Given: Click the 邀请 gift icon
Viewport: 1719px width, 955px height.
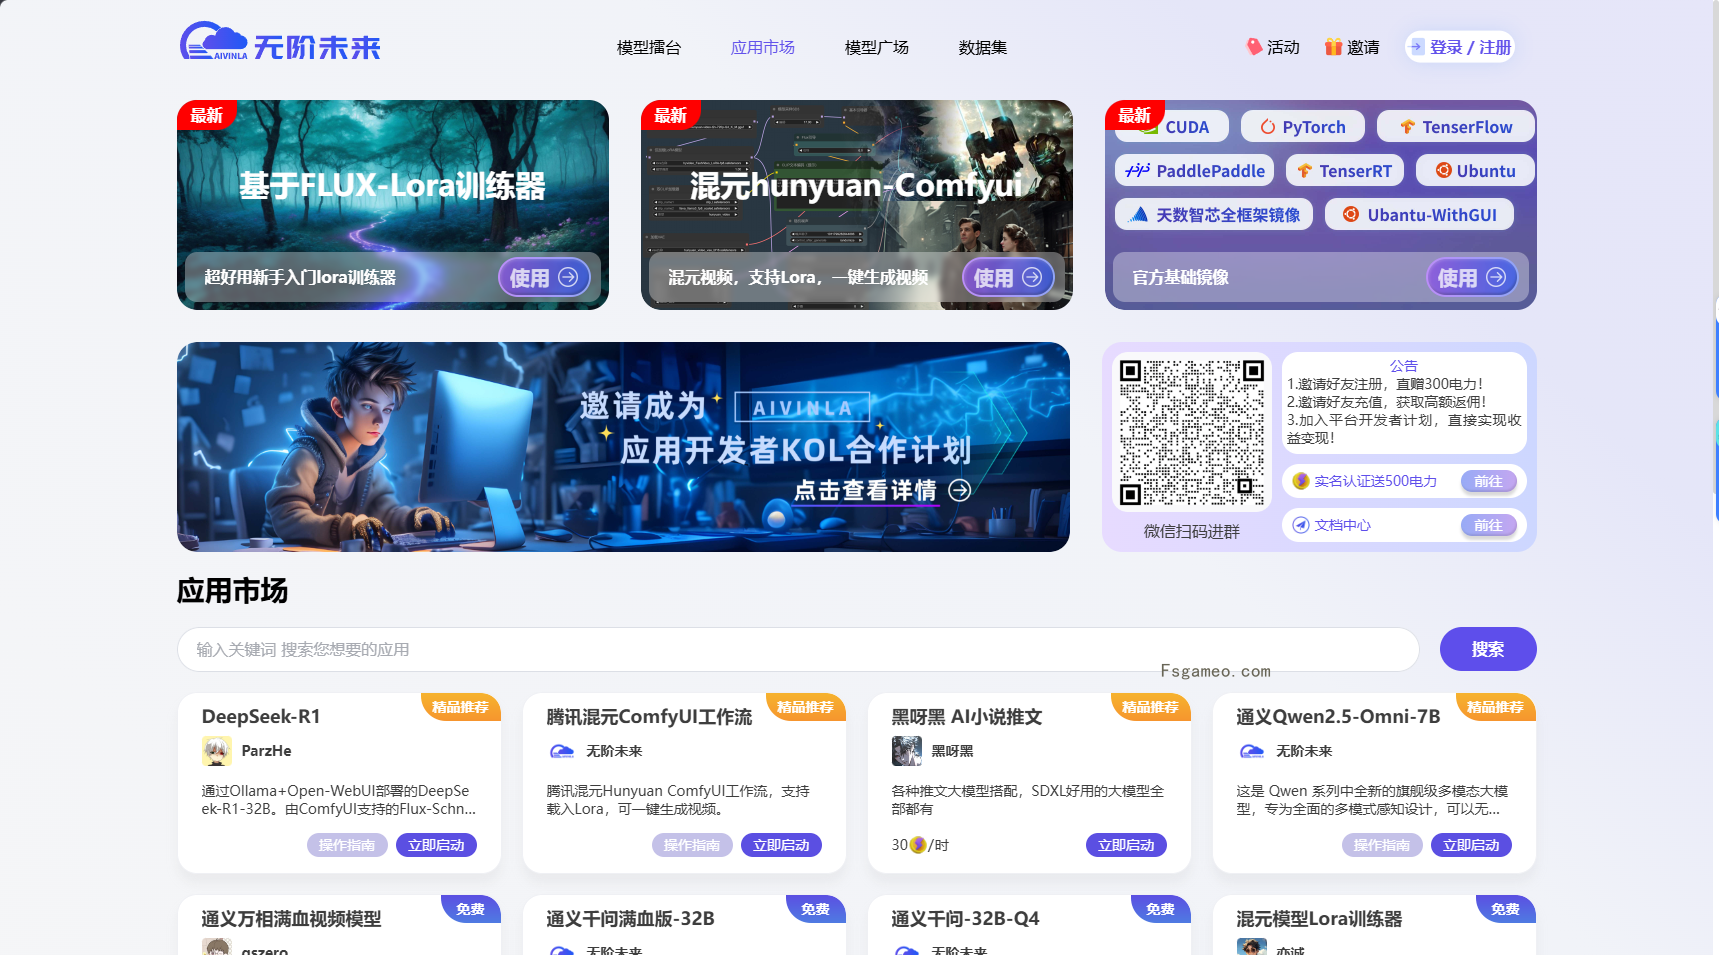Looking at the screenshot, I should [1333, 47].
